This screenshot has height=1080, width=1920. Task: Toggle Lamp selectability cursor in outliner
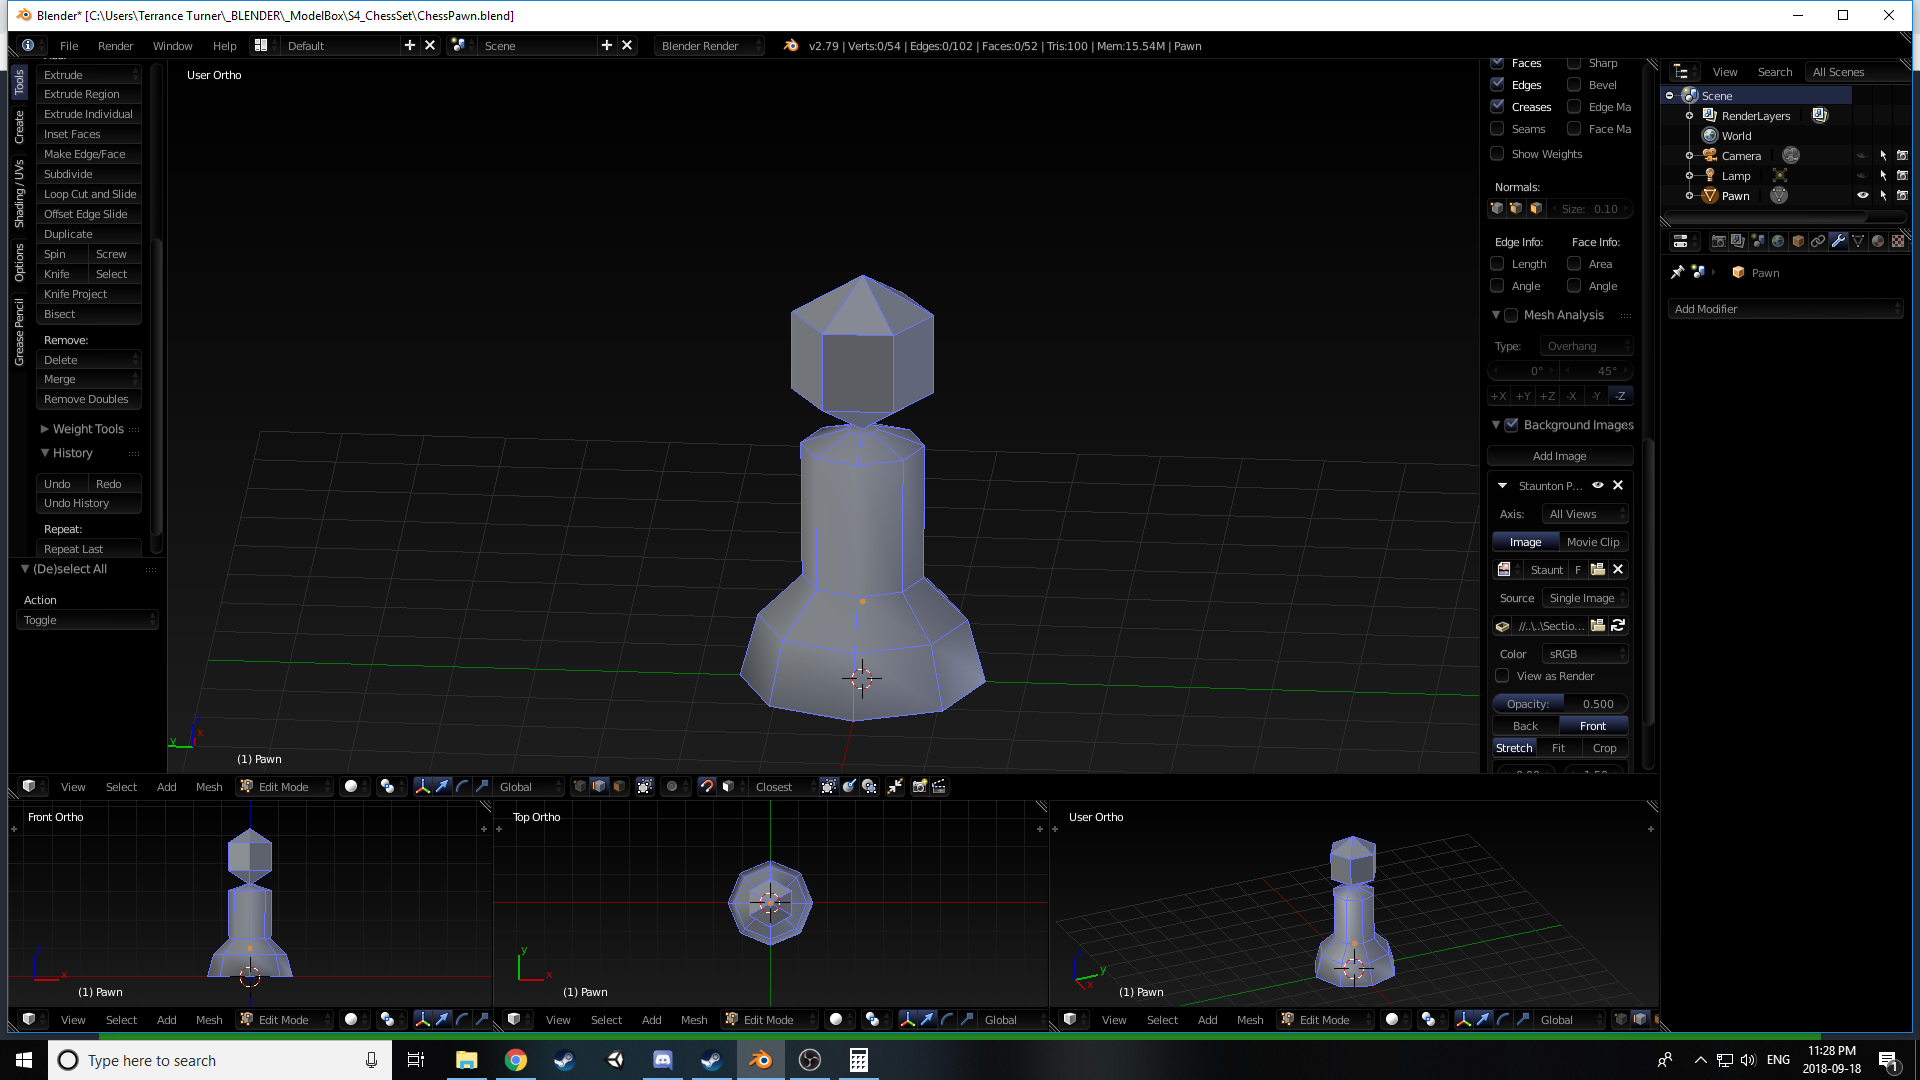point(1883,176)
